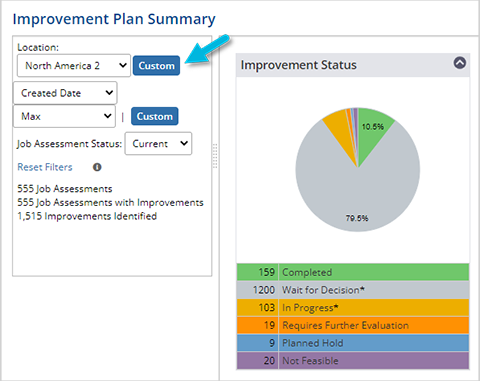This screenshot has width=480, height=381.
Task: Open the Created Date dropdown
Action: [x=65, y=93]
